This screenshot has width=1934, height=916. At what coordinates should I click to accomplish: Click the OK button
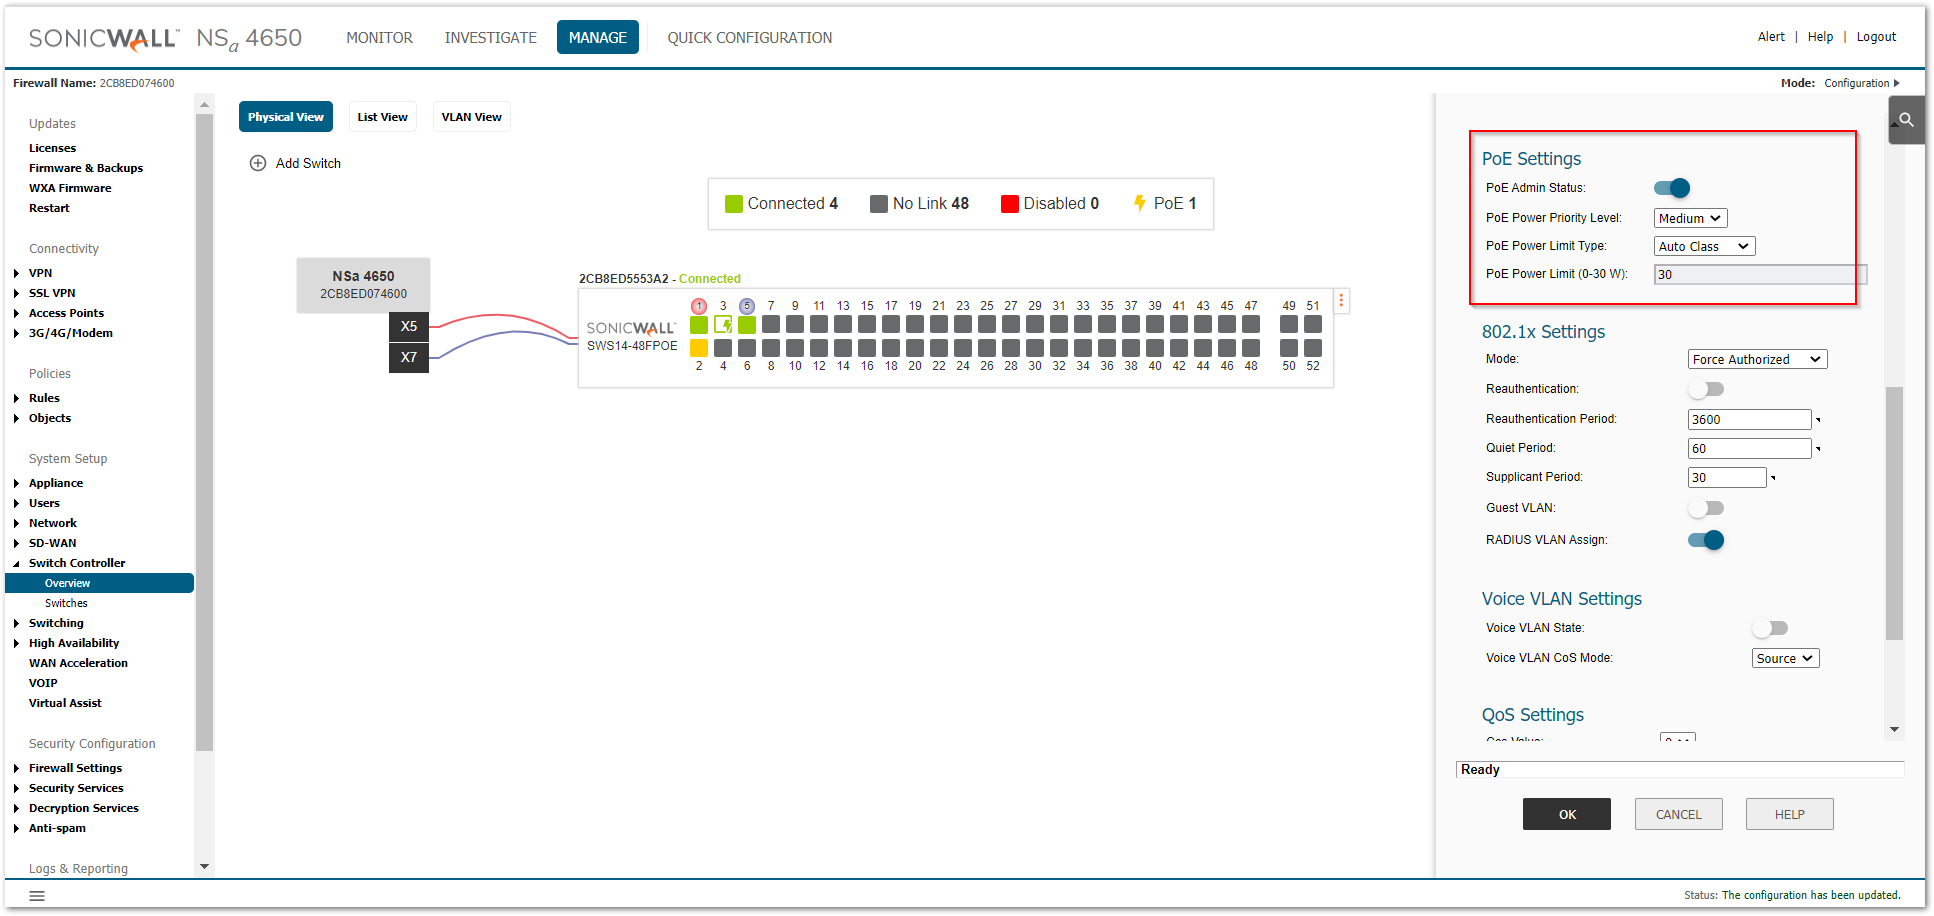(x=1567, y=814)
